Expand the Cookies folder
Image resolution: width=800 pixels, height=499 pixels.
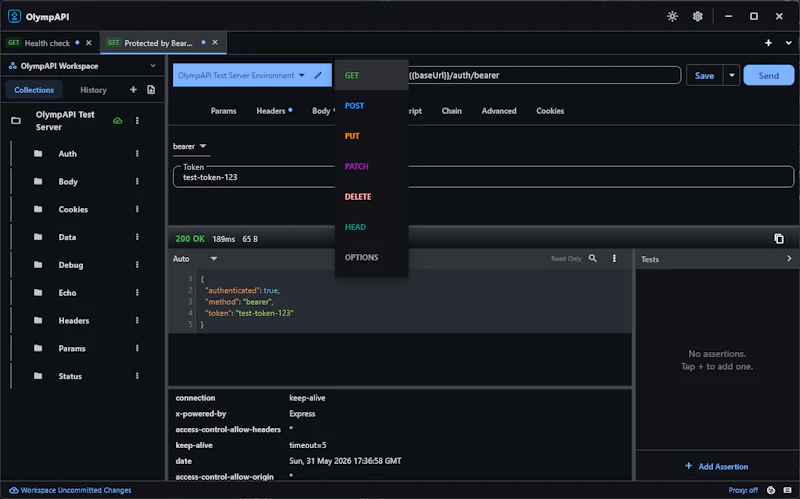click(x=73, y=209)
